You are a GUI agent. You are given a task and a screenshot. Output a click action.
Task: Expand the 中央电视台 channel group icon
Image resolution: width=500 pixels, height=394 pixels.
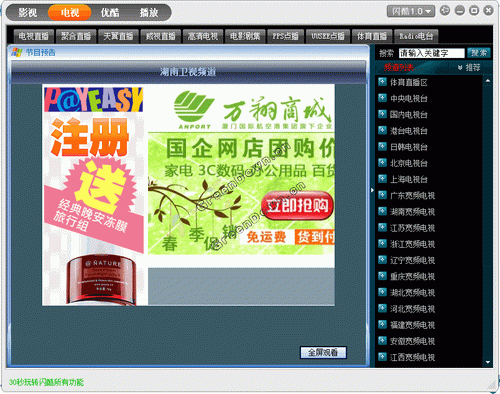(382, 98)
